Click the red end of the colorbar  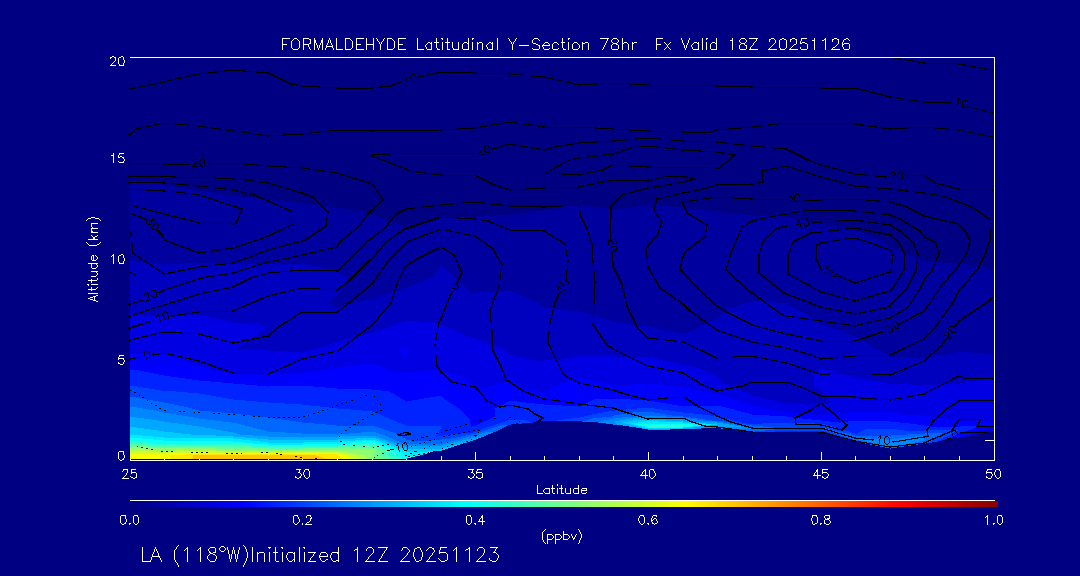pyautogui.click(x=988, y=502)
